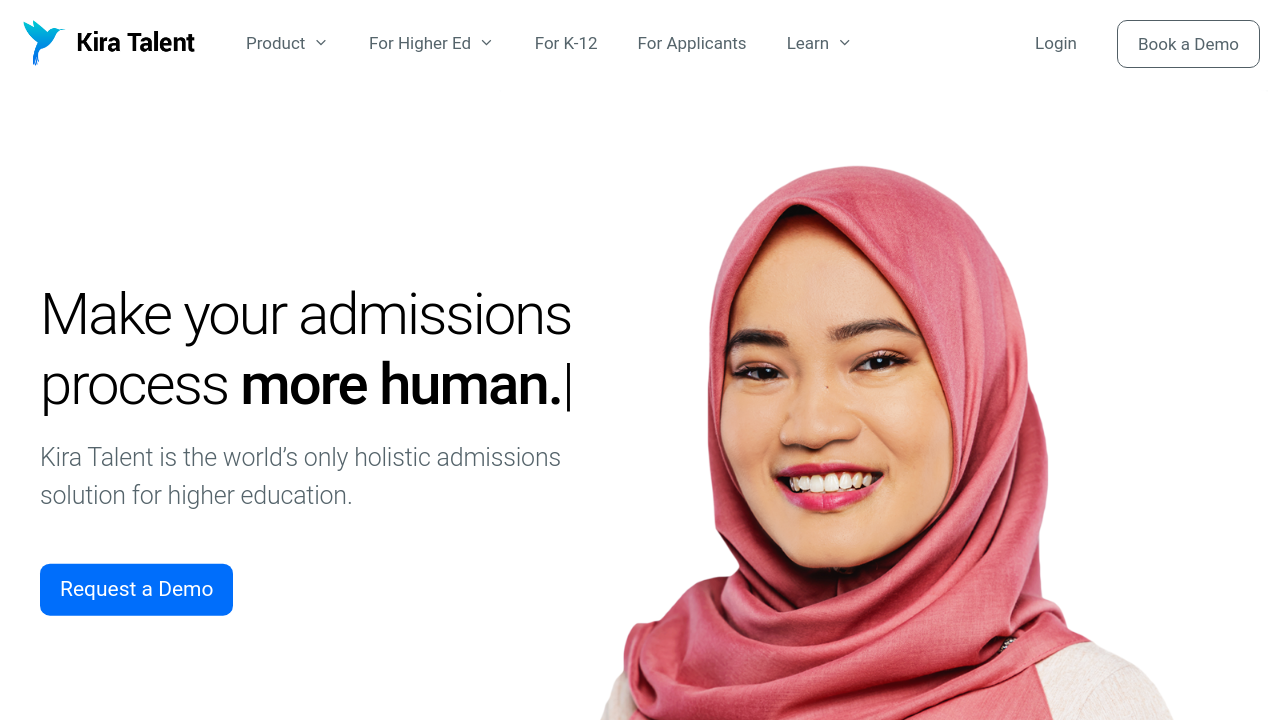
Task: Expand the chevron next to Learn
Action: [x=844, y=43]
